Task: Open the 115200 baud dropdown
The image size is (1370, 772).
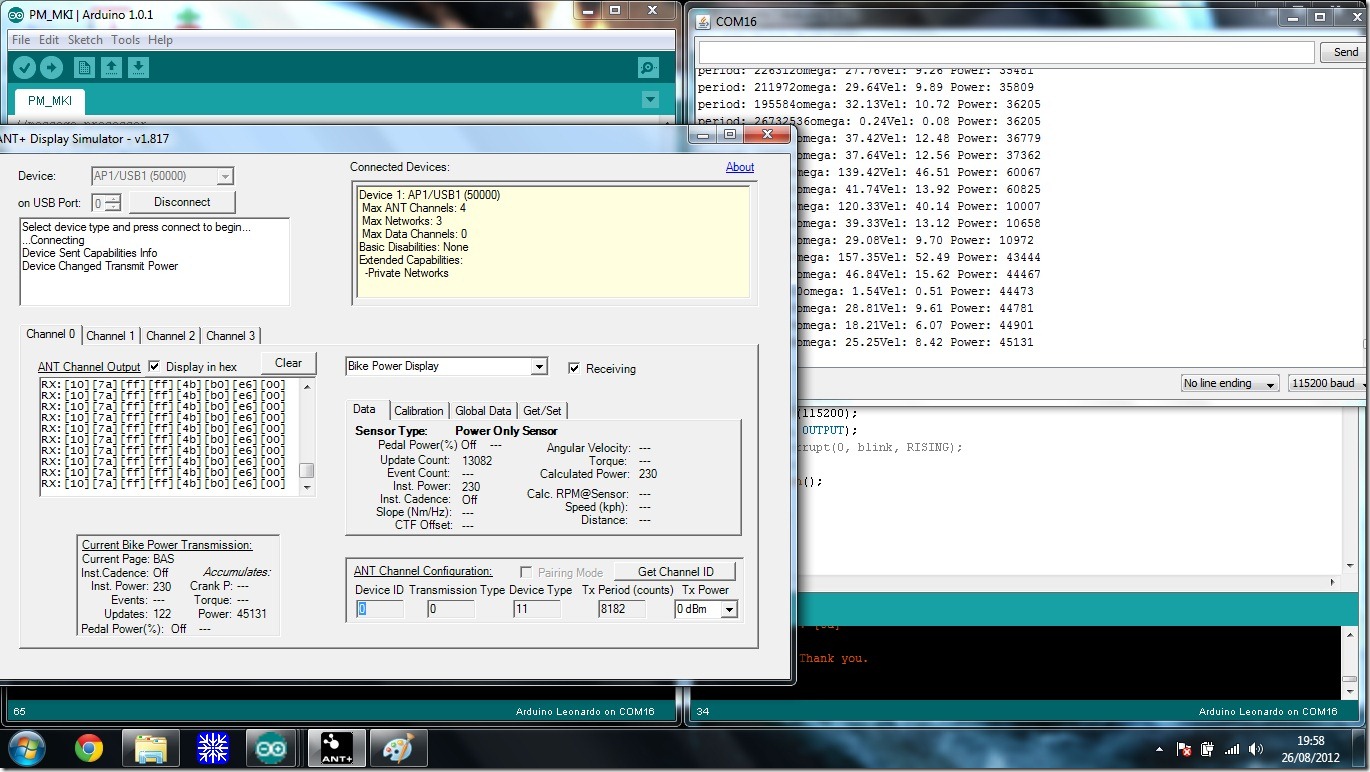Action: pyautogui.click(x=1326, y=383)
